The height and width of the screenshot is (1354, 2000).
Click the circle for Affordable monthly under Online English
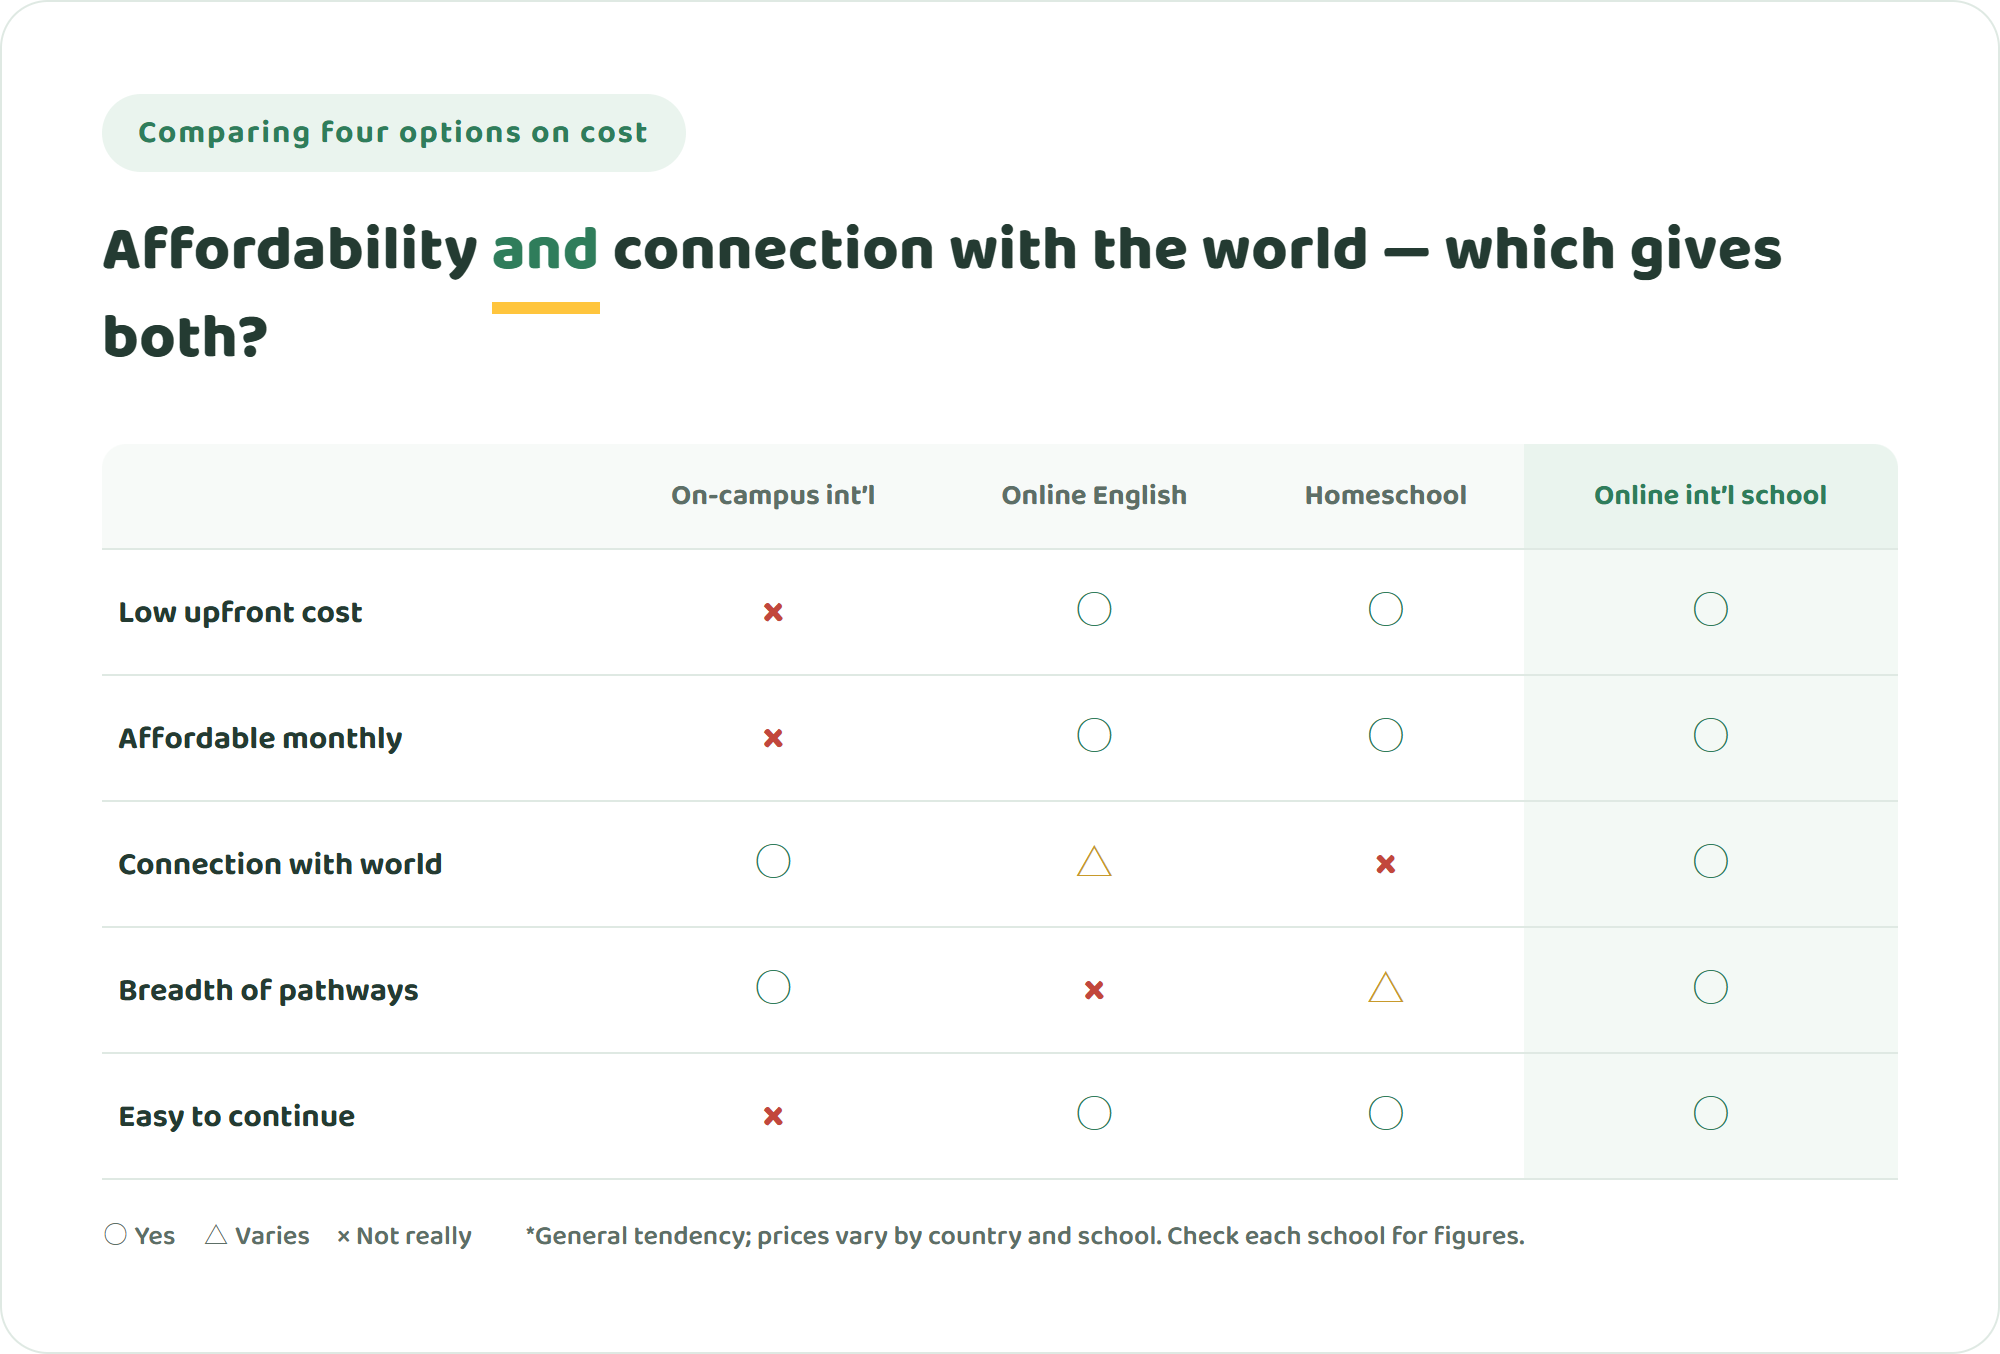click(1094, 735)
